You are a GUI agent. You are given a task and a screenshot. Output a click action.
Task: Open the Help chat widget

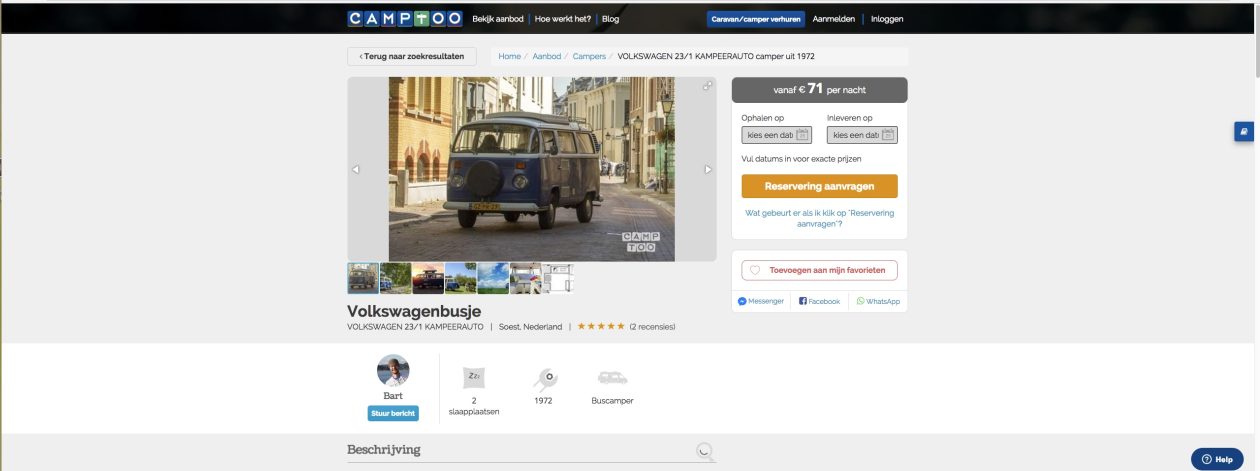(x=1216, y=459)
